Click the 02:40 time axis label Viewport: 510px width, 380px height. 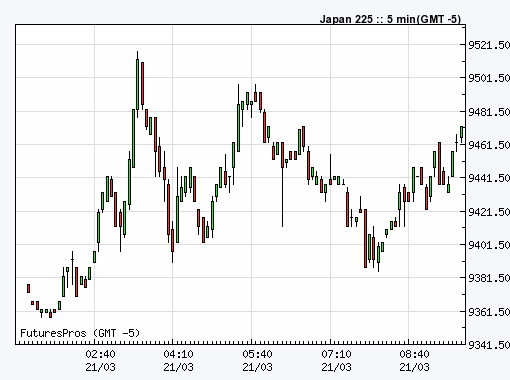pos(100,354)
